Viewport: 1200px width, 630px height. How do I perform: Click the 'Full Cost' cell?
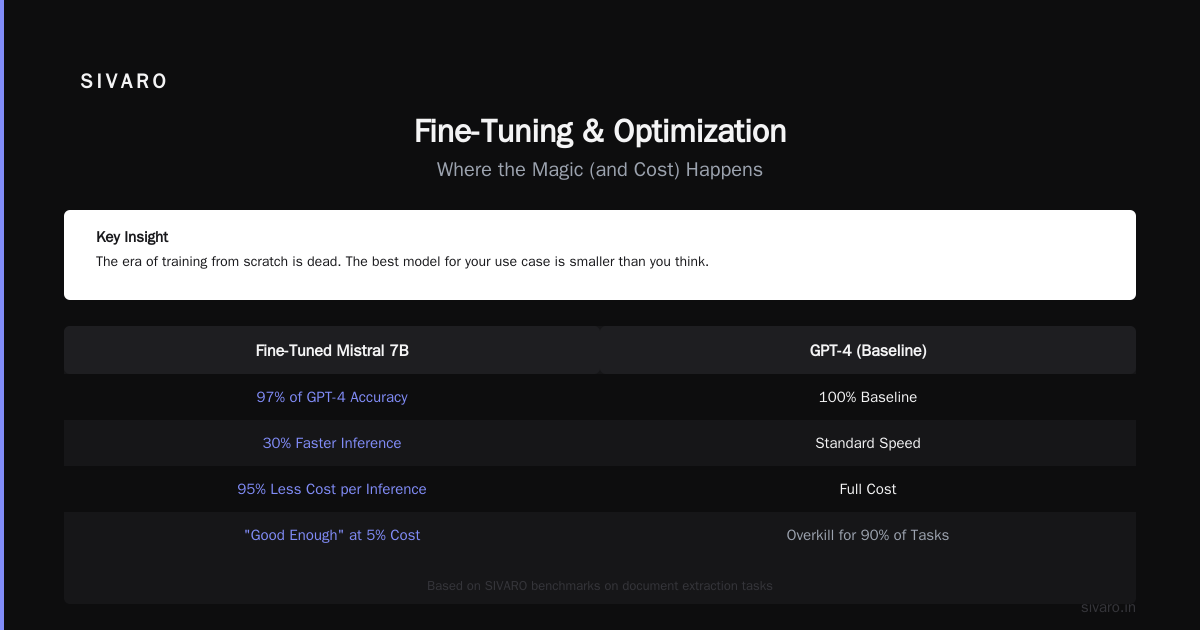(x=868, y=489)
